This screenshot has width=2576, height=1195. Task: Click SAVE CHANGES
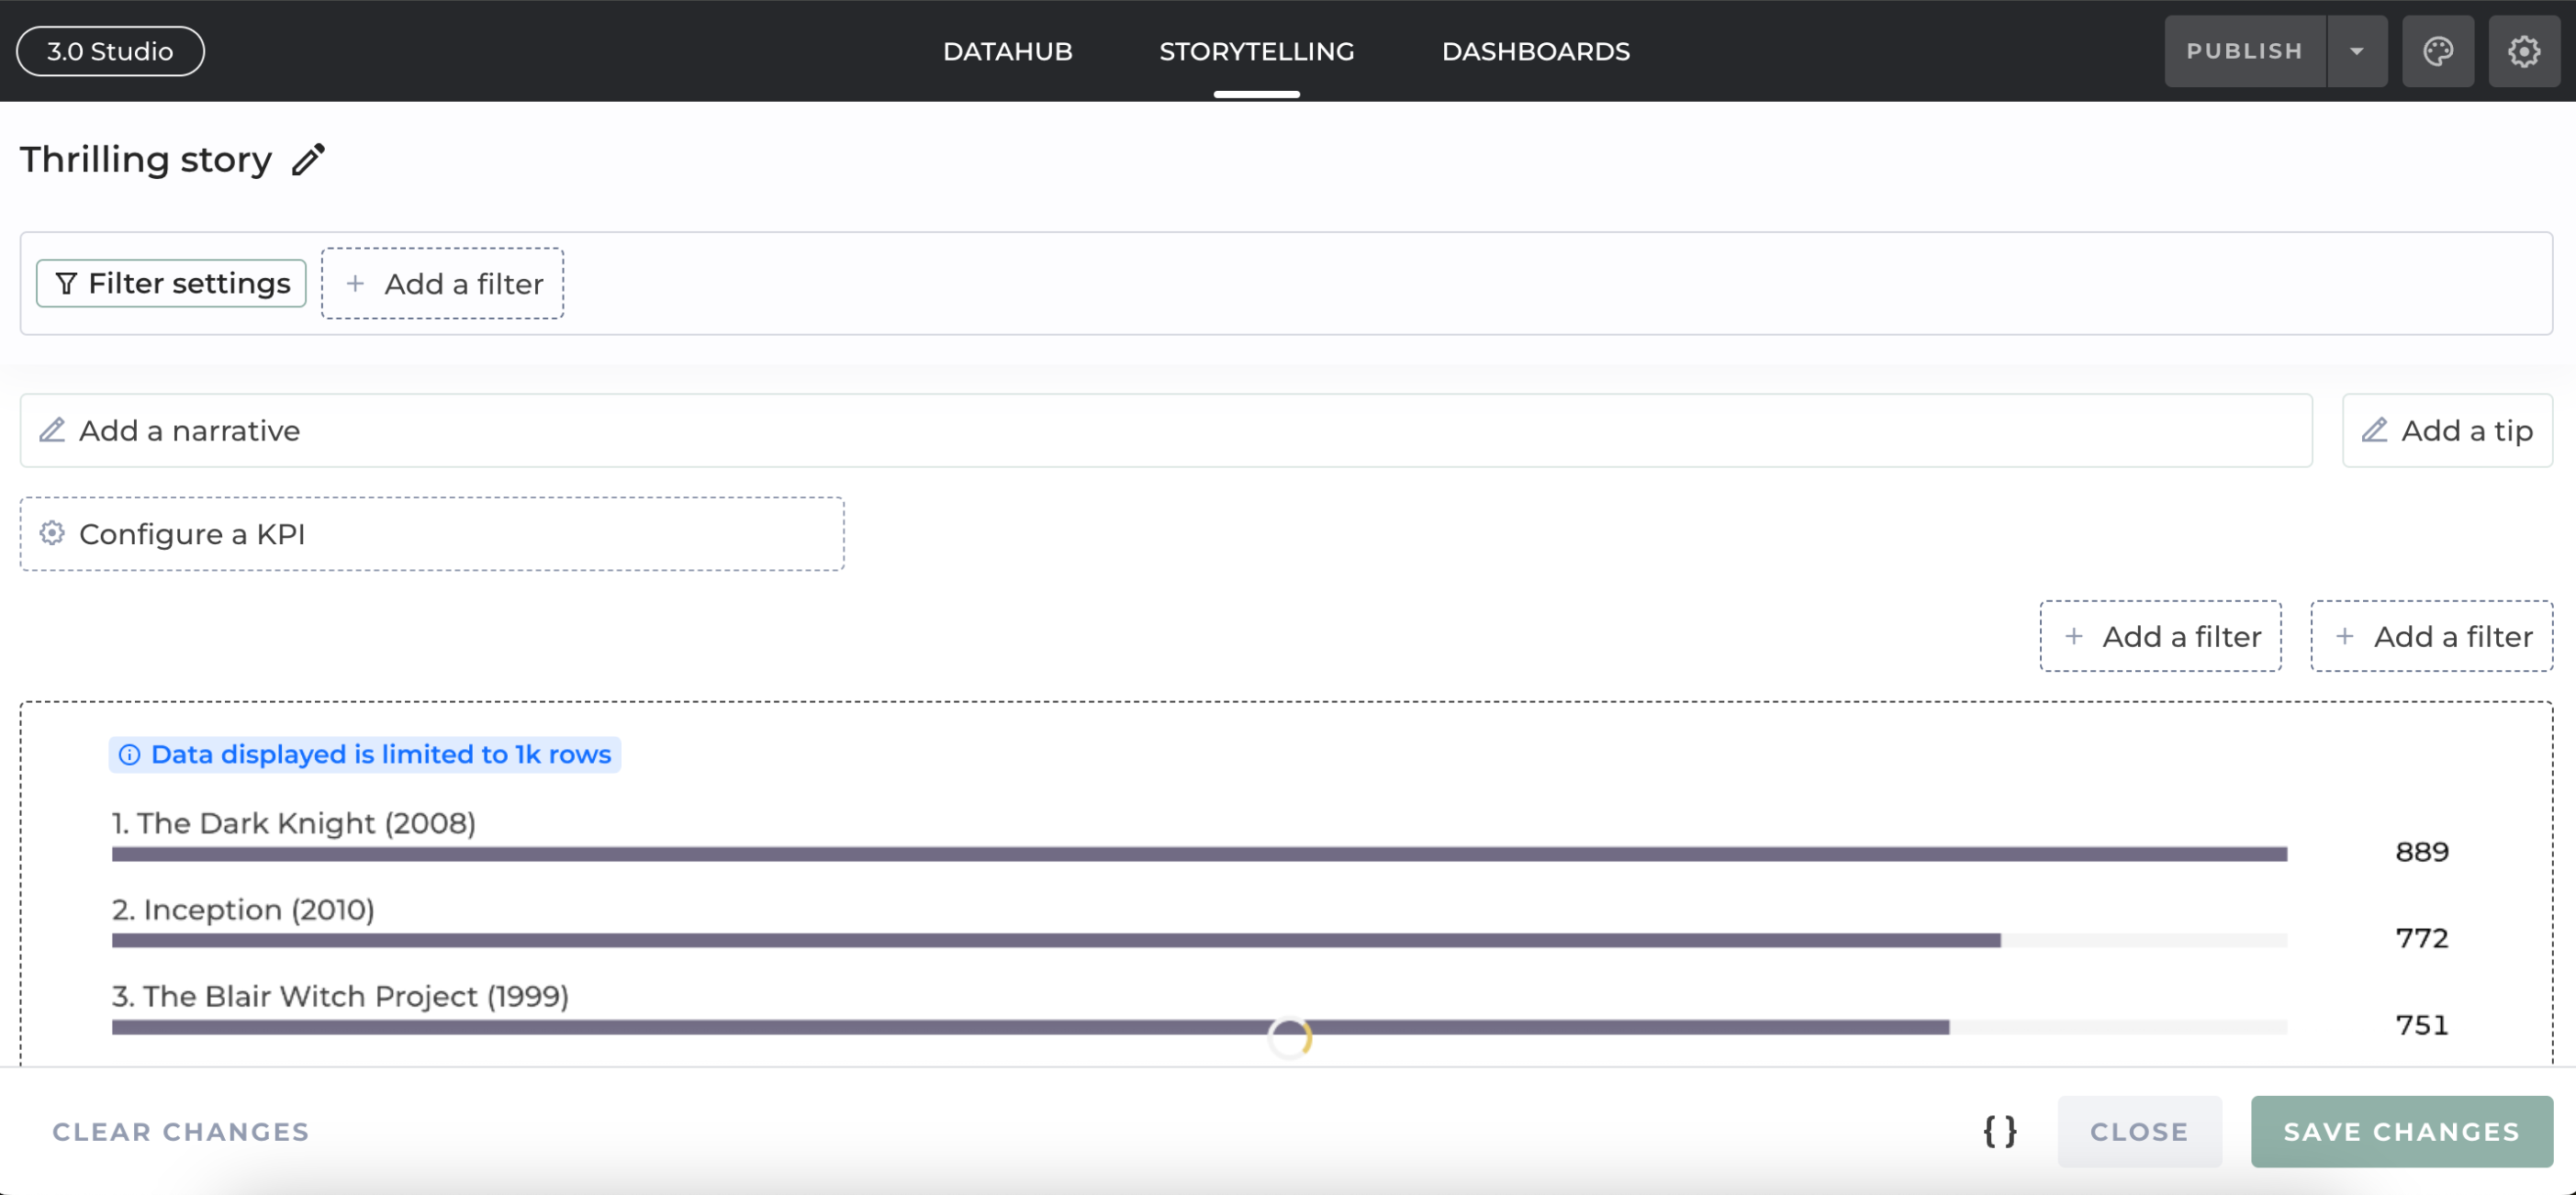pos(2401,1131)
